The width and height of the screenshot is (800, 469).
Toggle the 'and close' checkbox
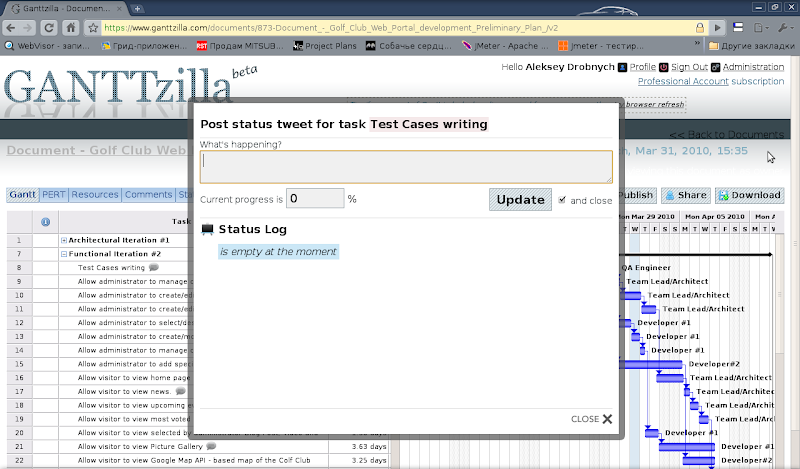[x=562, y=200]
